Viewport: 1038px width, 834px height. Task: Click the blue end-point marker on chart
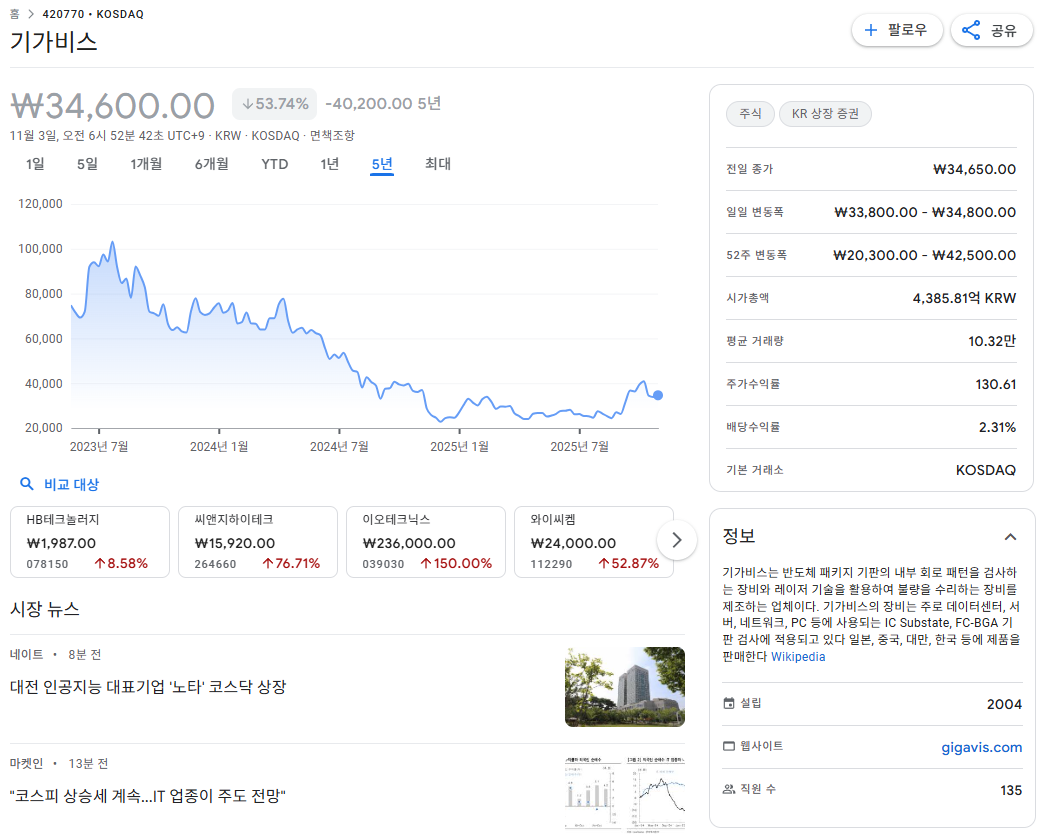[x=657, y=395]
